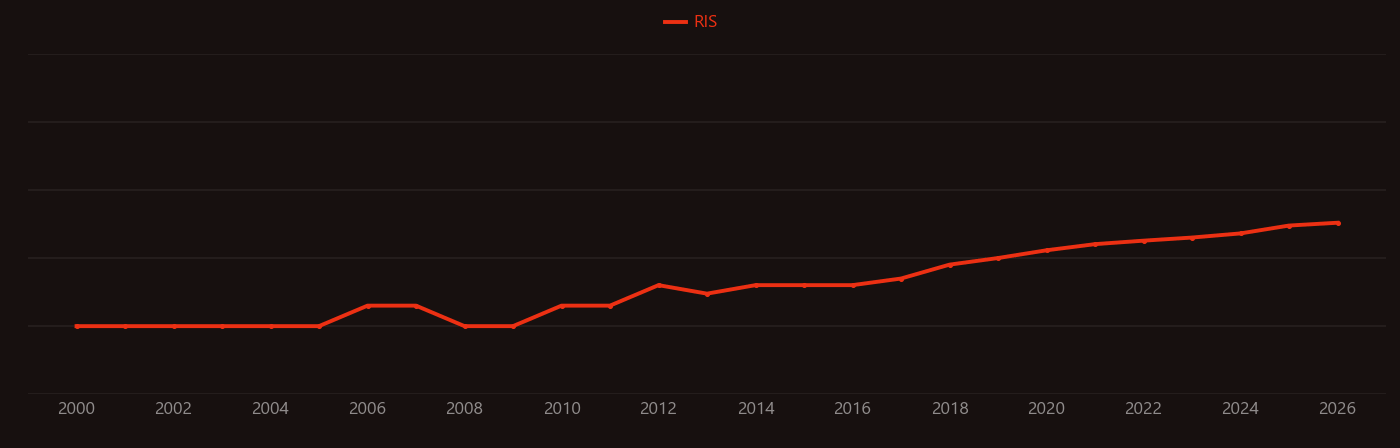Select the 2000 data point on line
Viewport: 1400px width, 448px height.
(77, 326)
